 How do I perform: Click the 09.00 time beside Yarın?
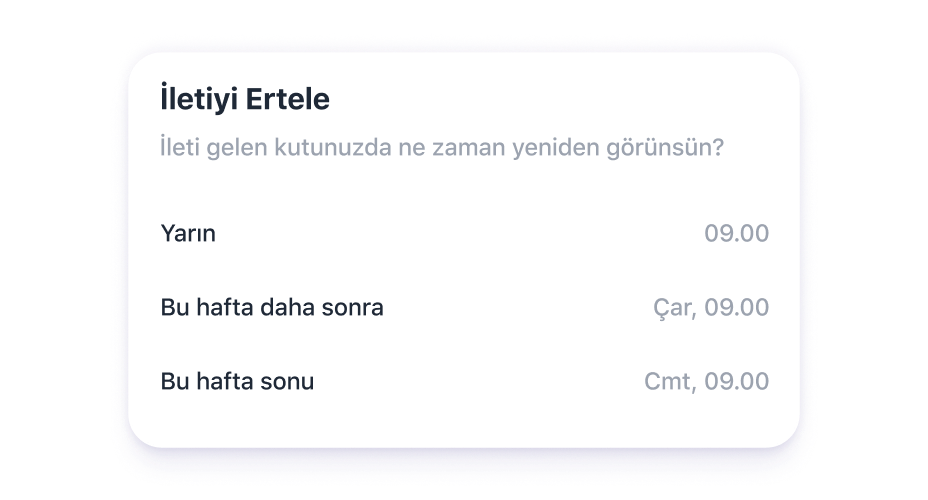pos(736,234)
